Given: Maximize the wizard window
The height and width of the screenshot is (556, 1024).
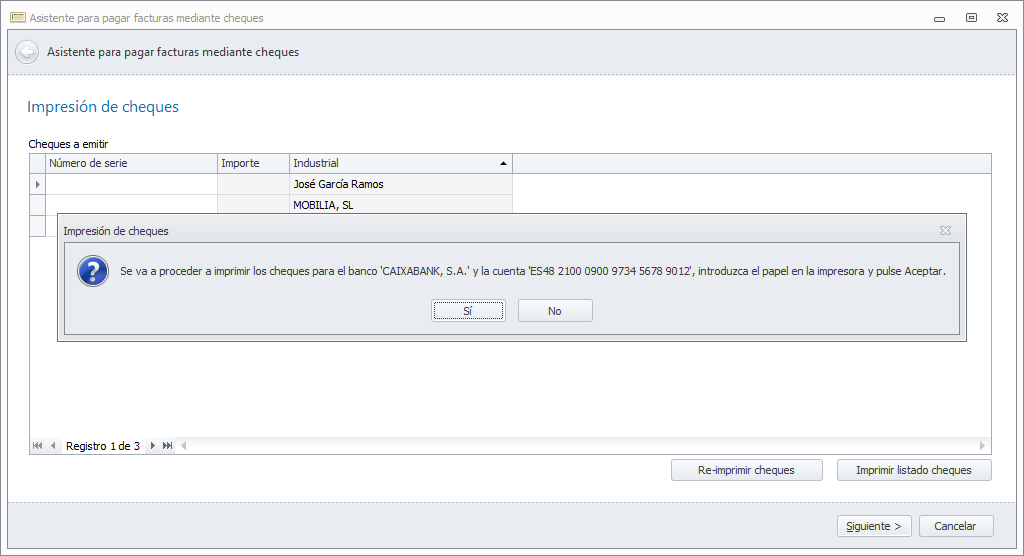Looking at the screenshot, I should (971, 18).
